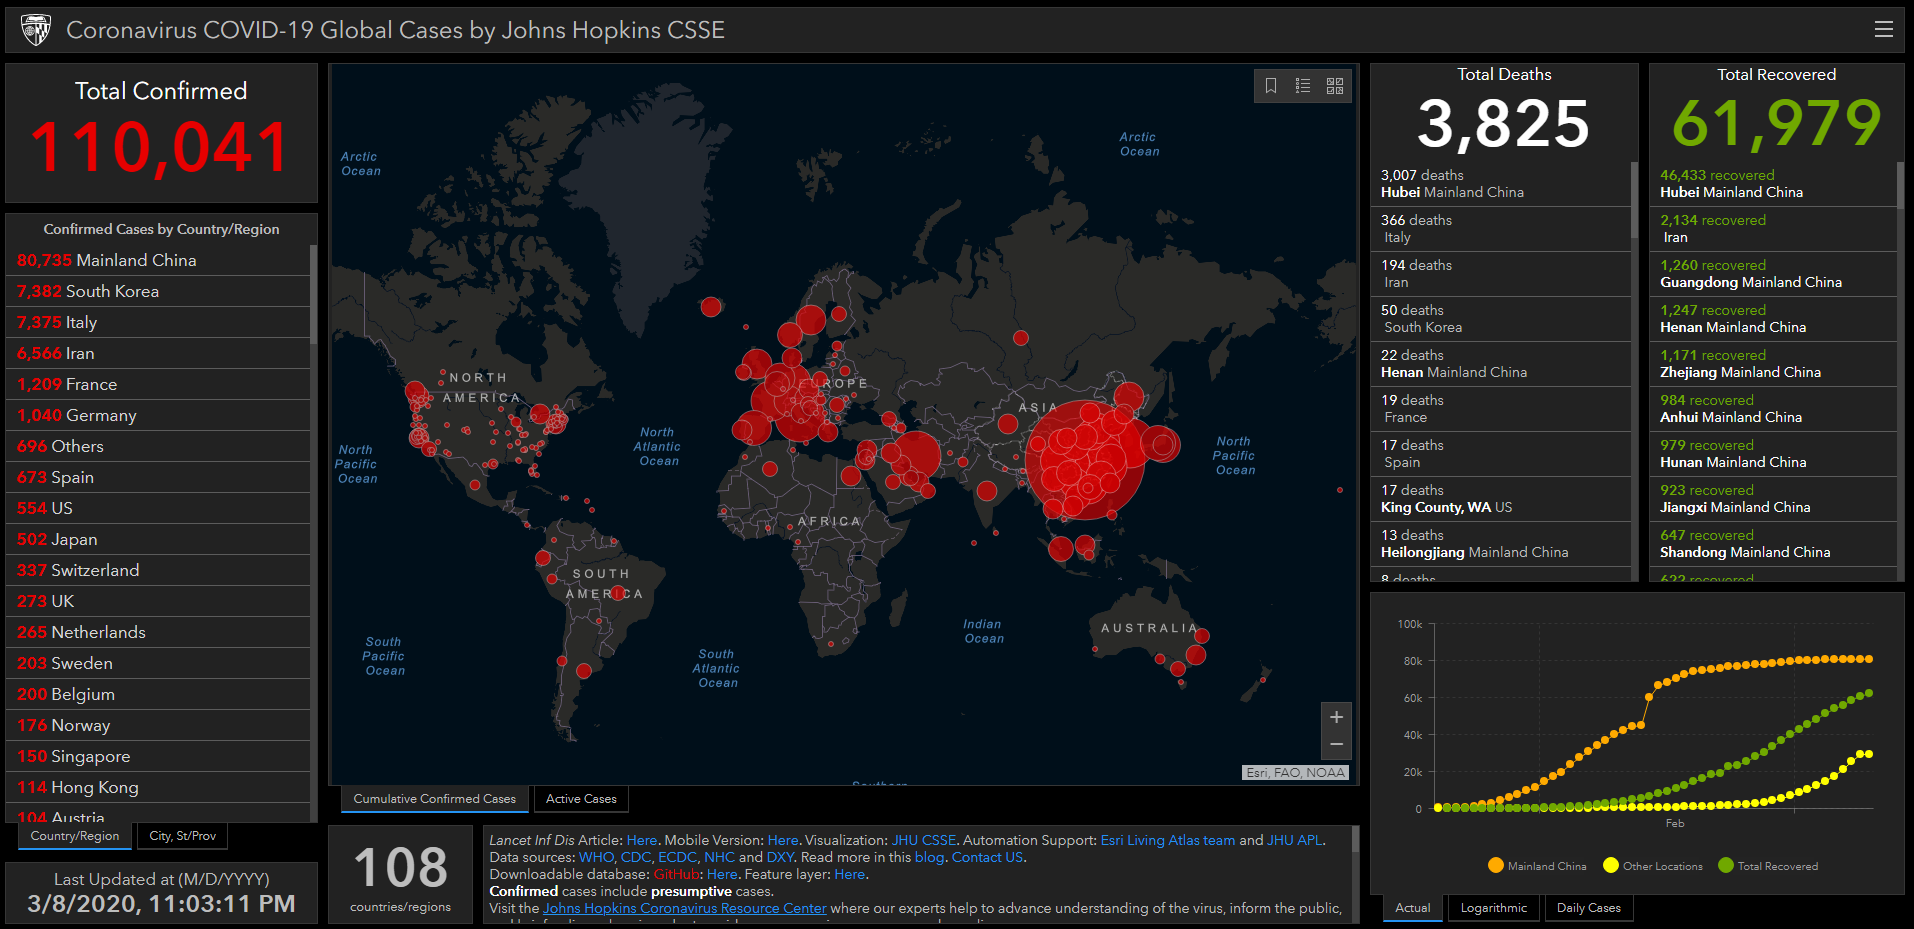1914x929 pixels.
Task: Open the hamburger menu at top right
Action: [1883, 29]
